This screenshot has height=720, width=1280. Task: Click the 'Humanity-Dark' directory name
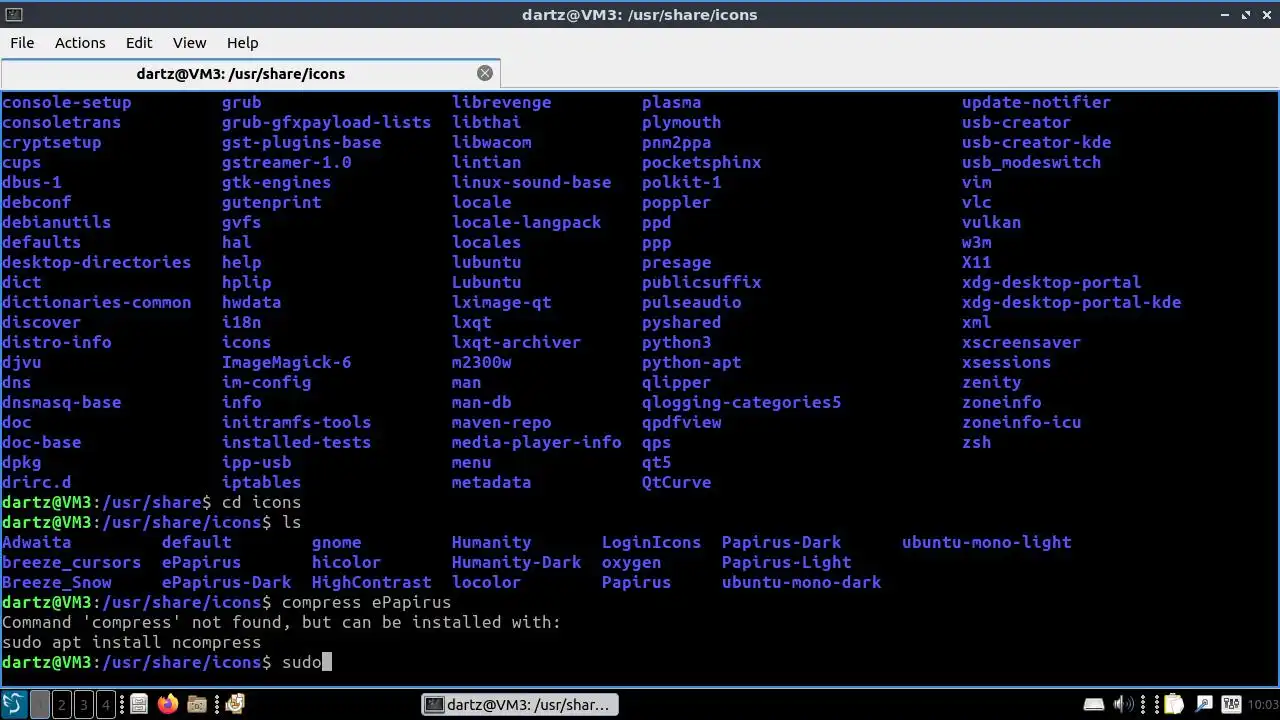(x=517, y=562)
